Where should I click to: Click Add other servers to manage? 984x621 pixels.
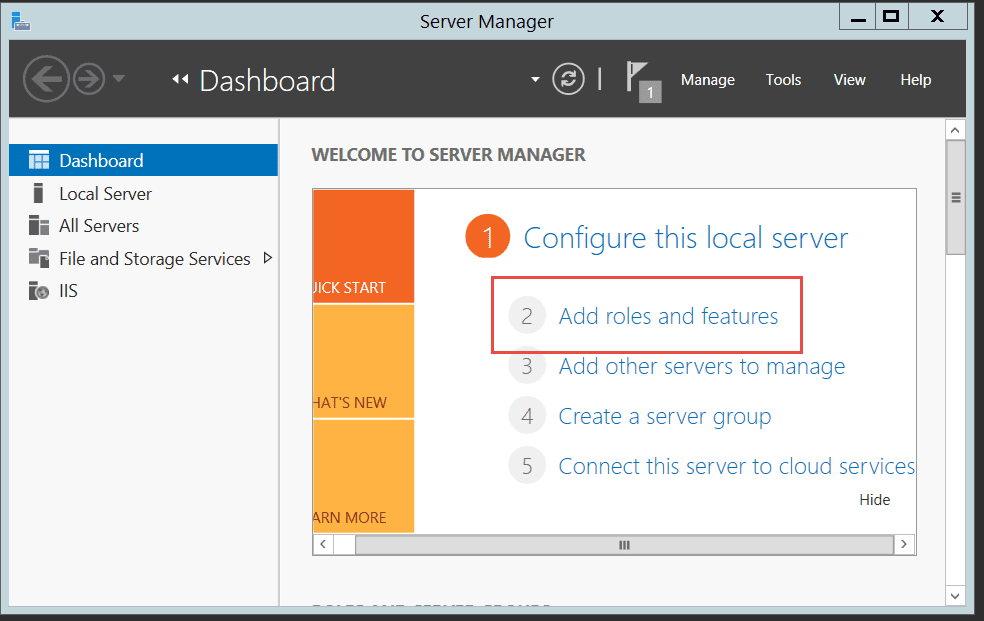pos(702,366)
